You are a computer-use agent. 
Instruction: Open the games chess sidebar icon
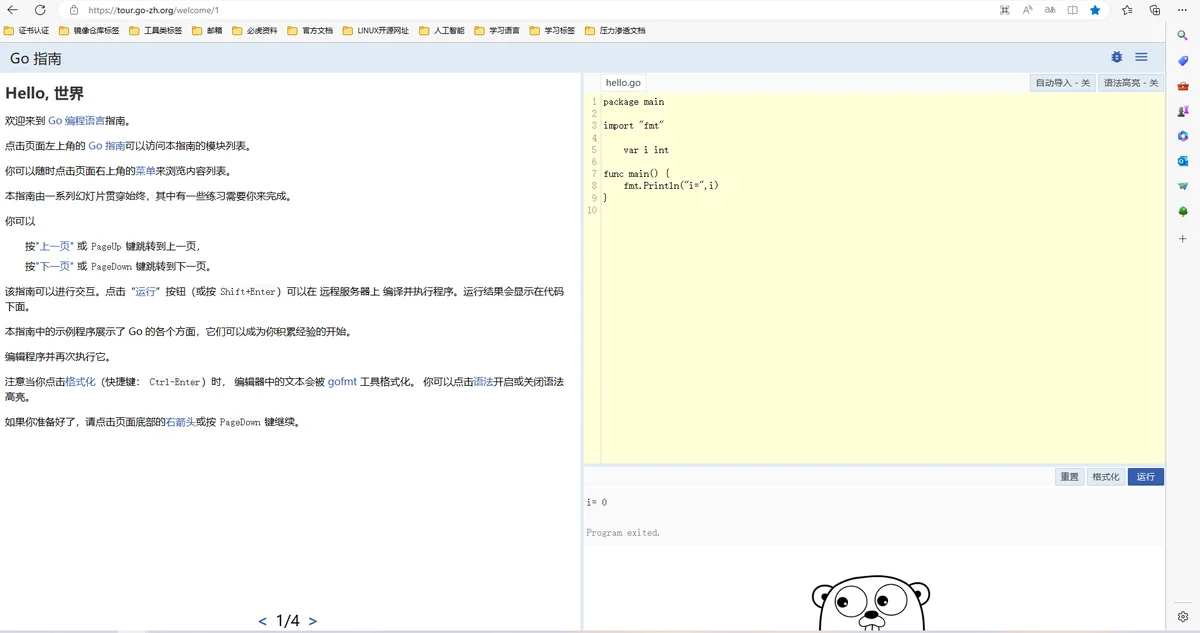[x=1183, y=111]
